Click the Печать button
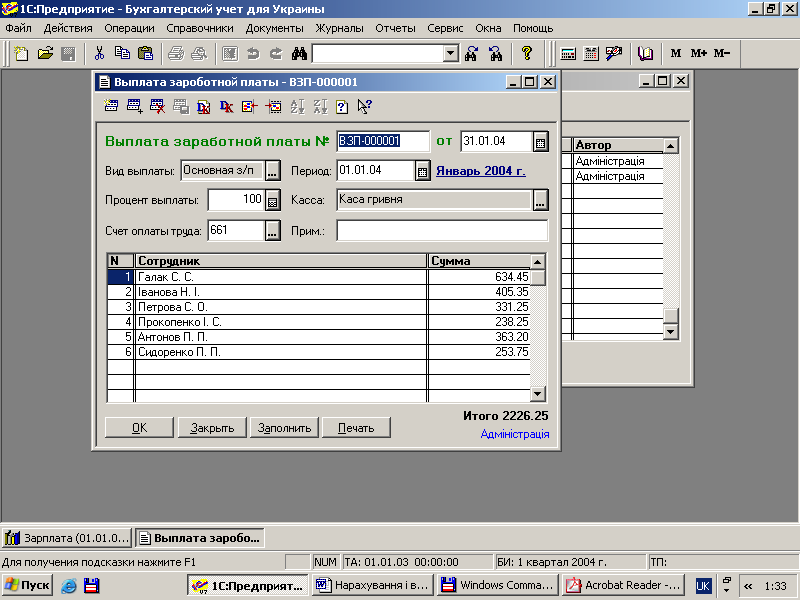This screenshot has height=600, width=800. point(356,428)
